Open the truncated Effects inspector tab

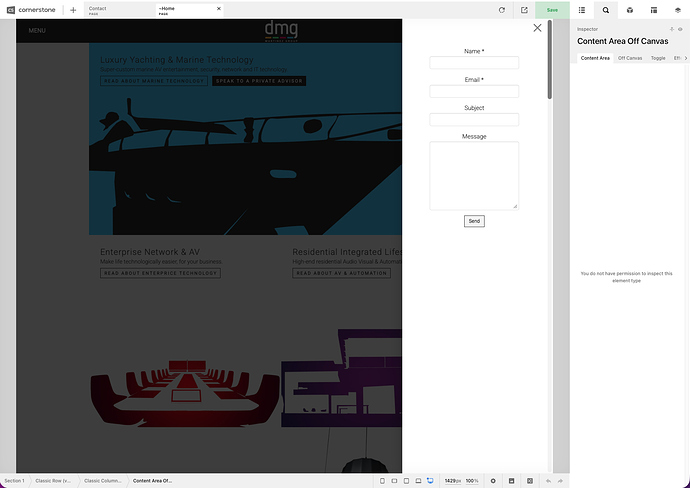(x=677, y=58)
